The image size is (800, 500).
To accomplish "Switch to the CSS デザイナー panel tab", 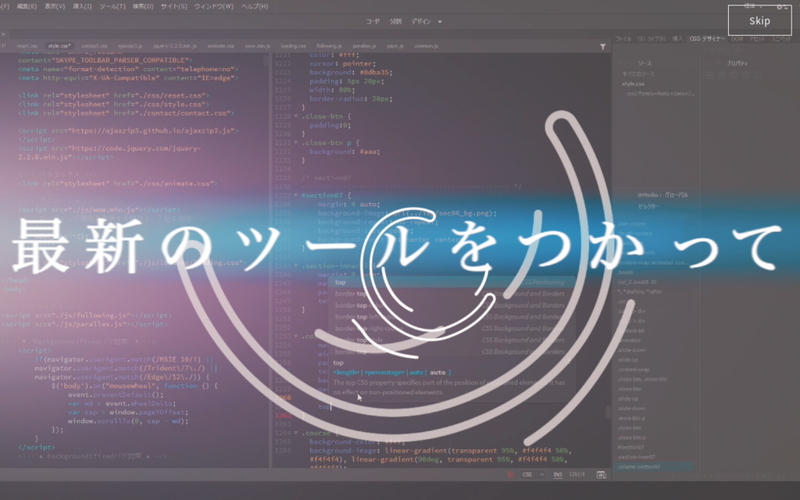I will point(707,39).
